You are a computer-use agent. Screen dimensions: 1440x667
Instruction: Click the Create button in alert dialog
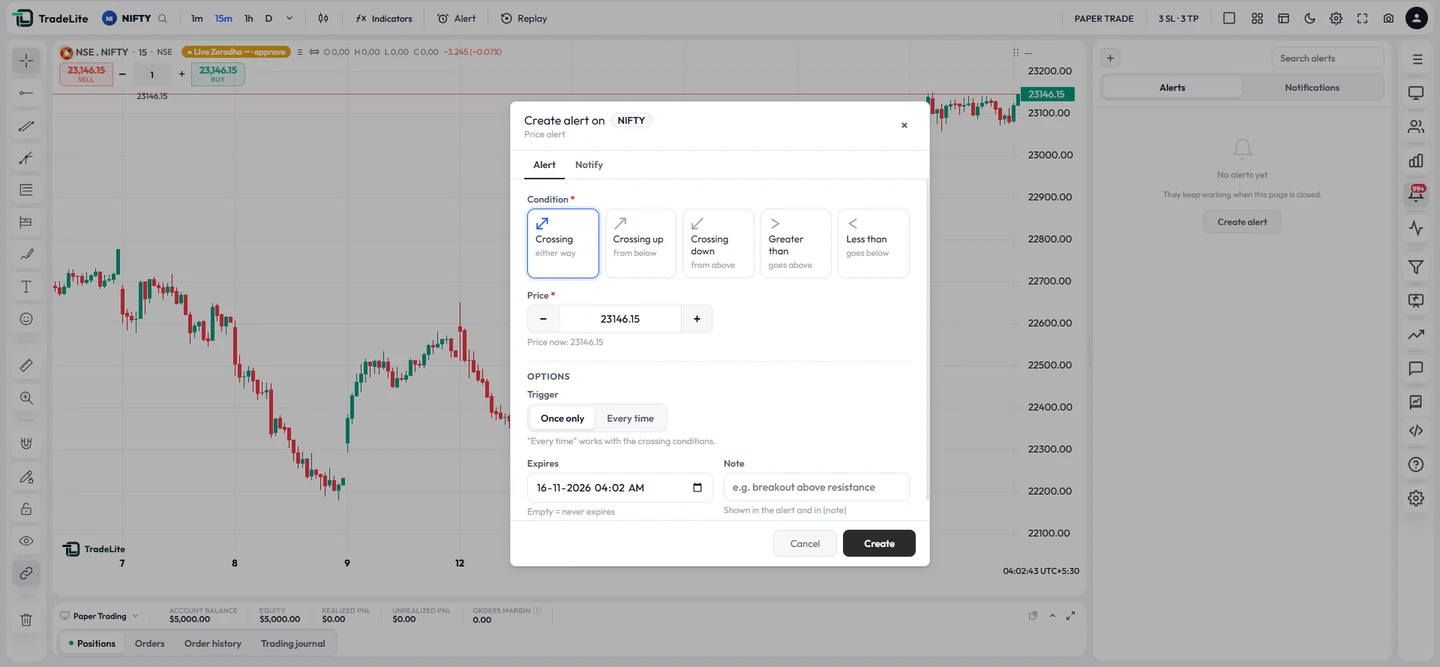coord(879,544)
